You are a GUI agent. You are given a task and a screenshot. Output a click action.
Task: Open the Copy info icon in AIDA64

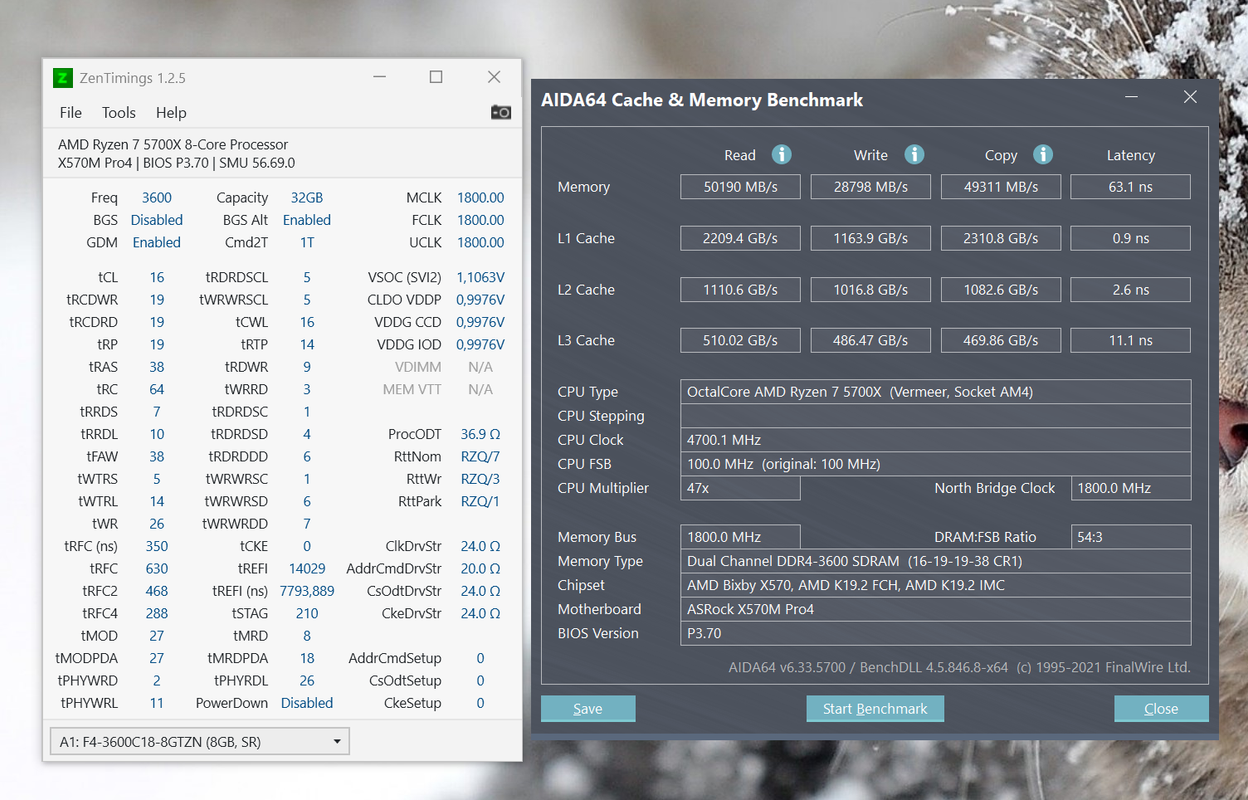[1043, 155]
